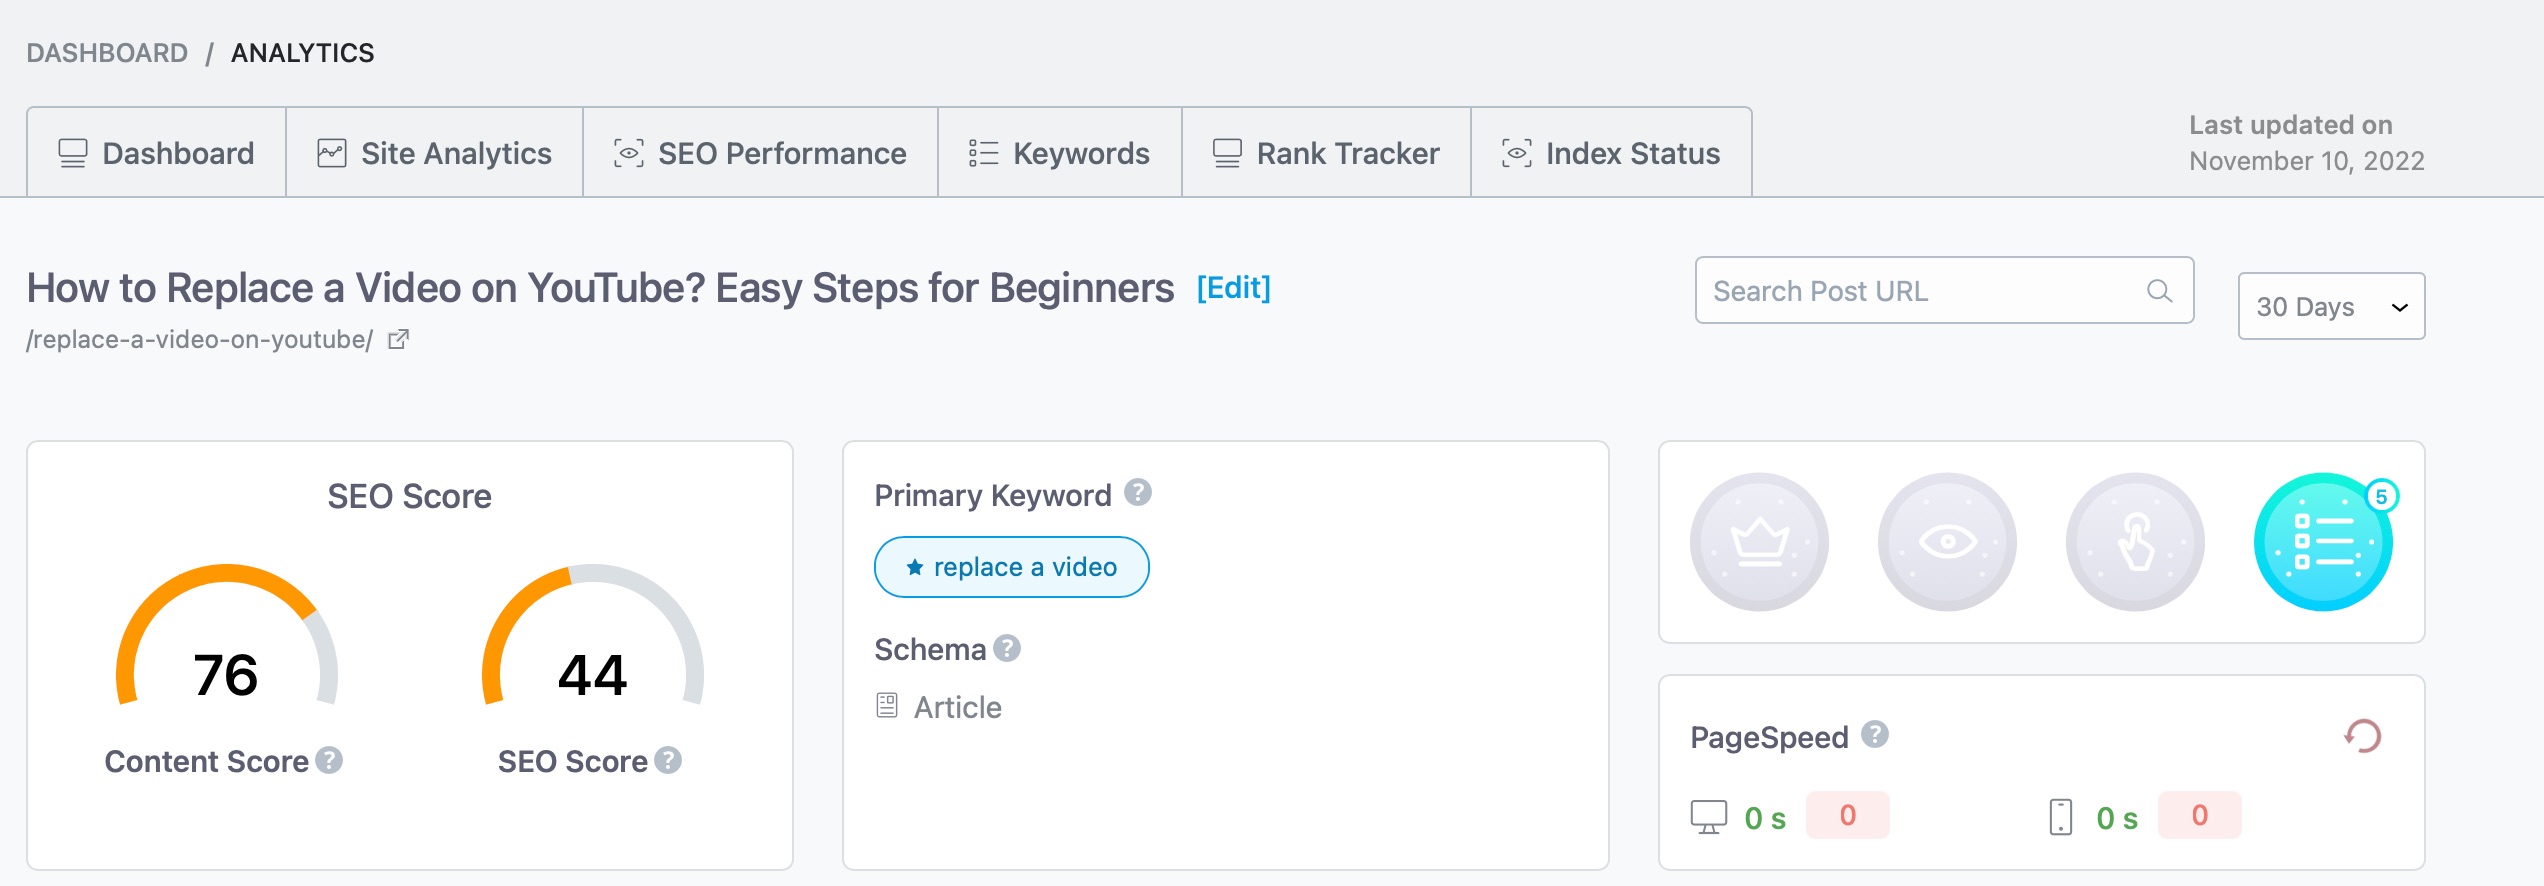Open the Rank Tracker tab
The image size is (2544, 886).
tap(1326, 152)
